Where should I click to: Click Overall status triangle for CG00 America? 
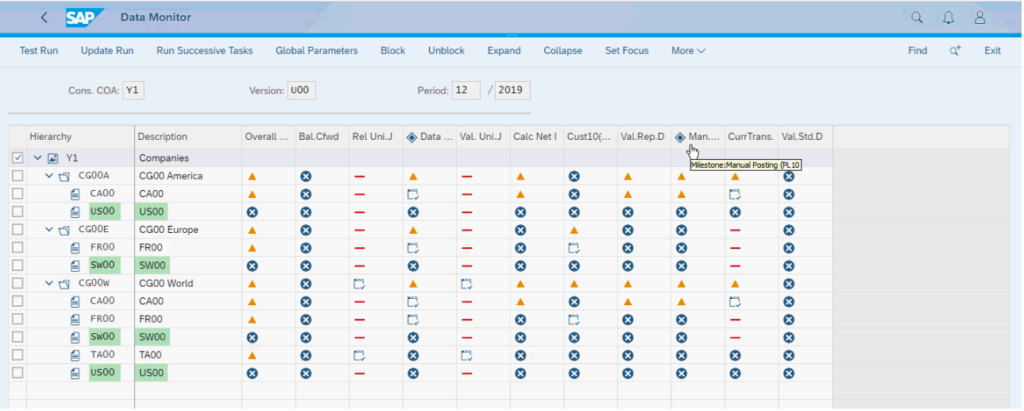(252, 176)
